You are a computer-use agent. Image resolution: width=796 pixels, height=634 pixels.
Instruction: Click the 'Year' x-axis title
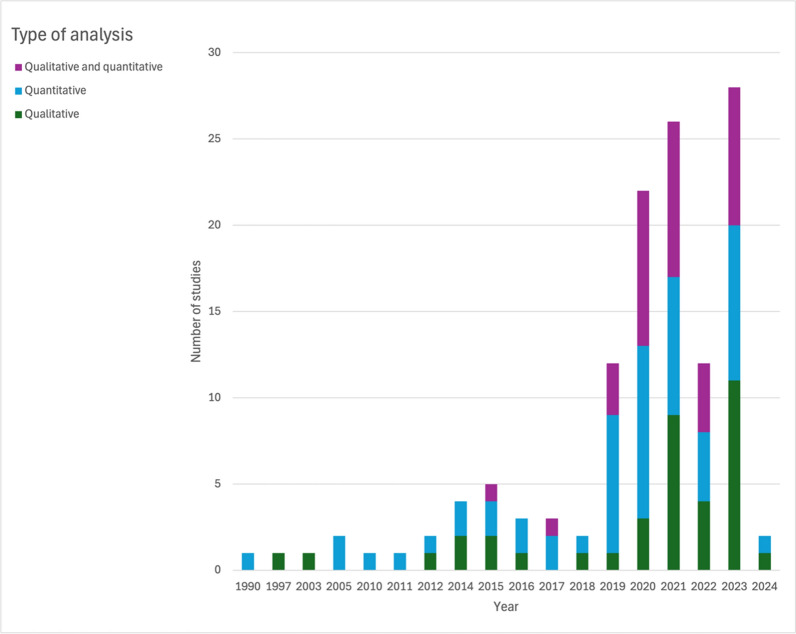(505, 606)
